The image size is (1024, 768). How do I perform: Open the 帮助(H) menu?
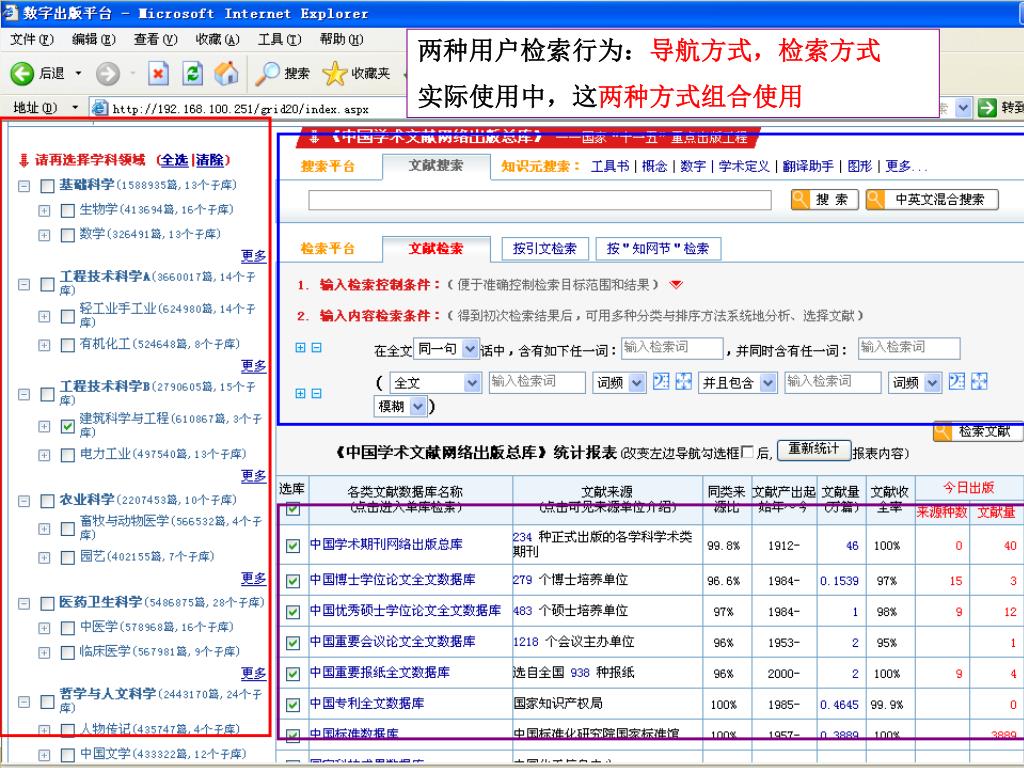click(341, 39)
